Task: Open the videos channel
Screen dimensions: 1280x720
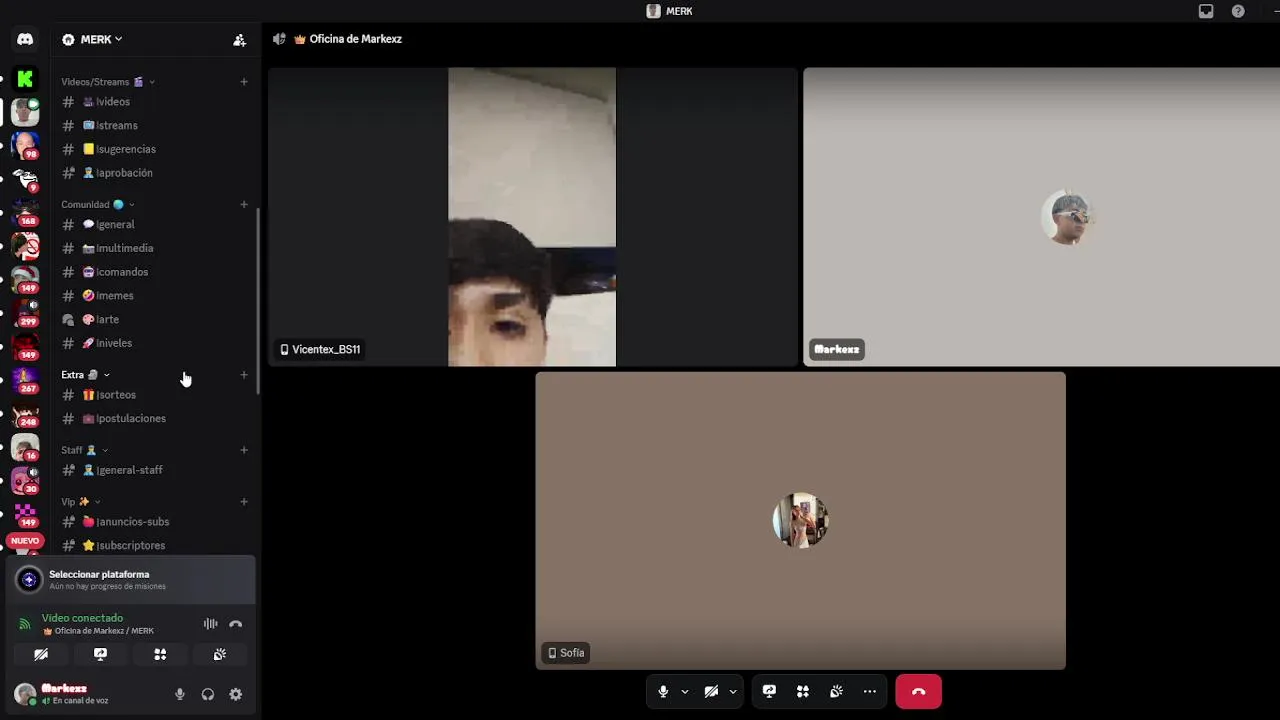Action: pyautogui.click(x=155, y=102)
